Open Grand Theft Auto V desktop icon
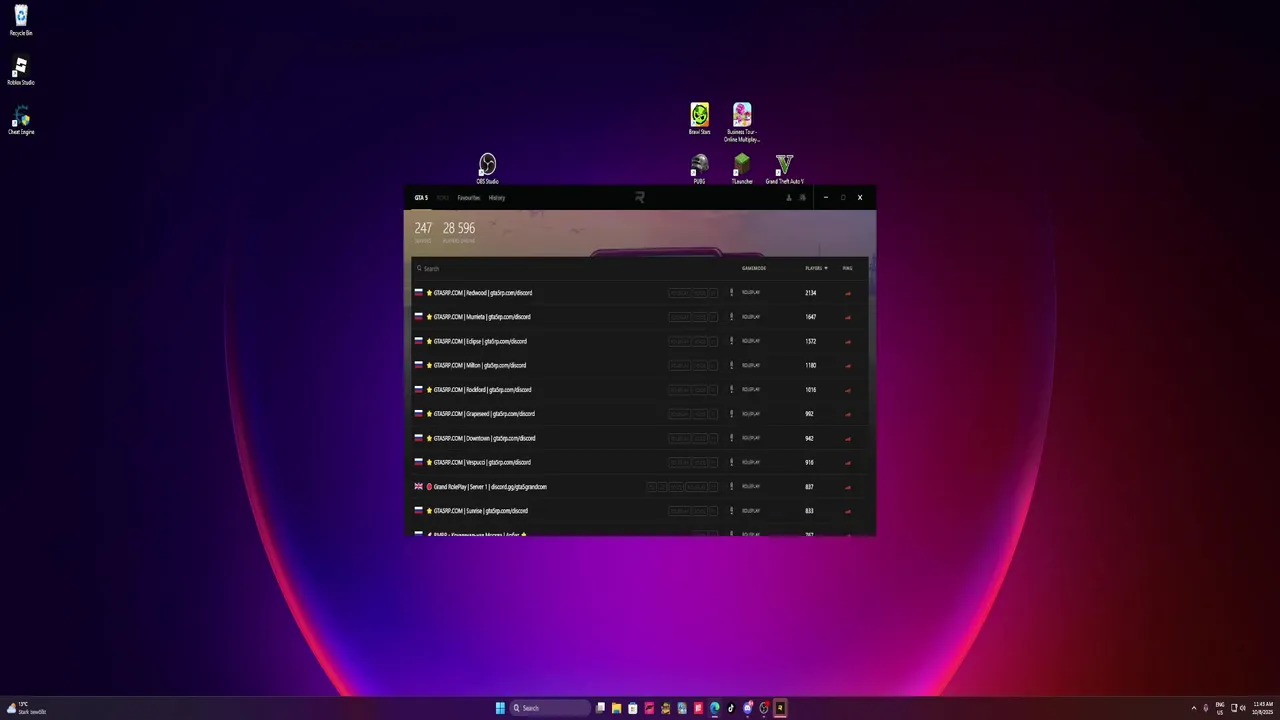Viewport: 1280px width, 720px height. pyautogui.click(x=784, y=168)
